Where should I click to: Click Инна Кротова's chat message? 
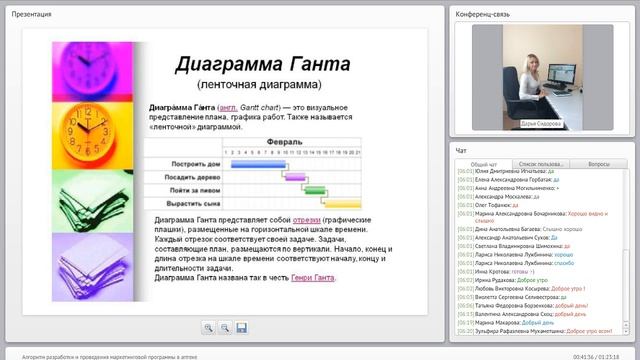(x=496, y=272)
